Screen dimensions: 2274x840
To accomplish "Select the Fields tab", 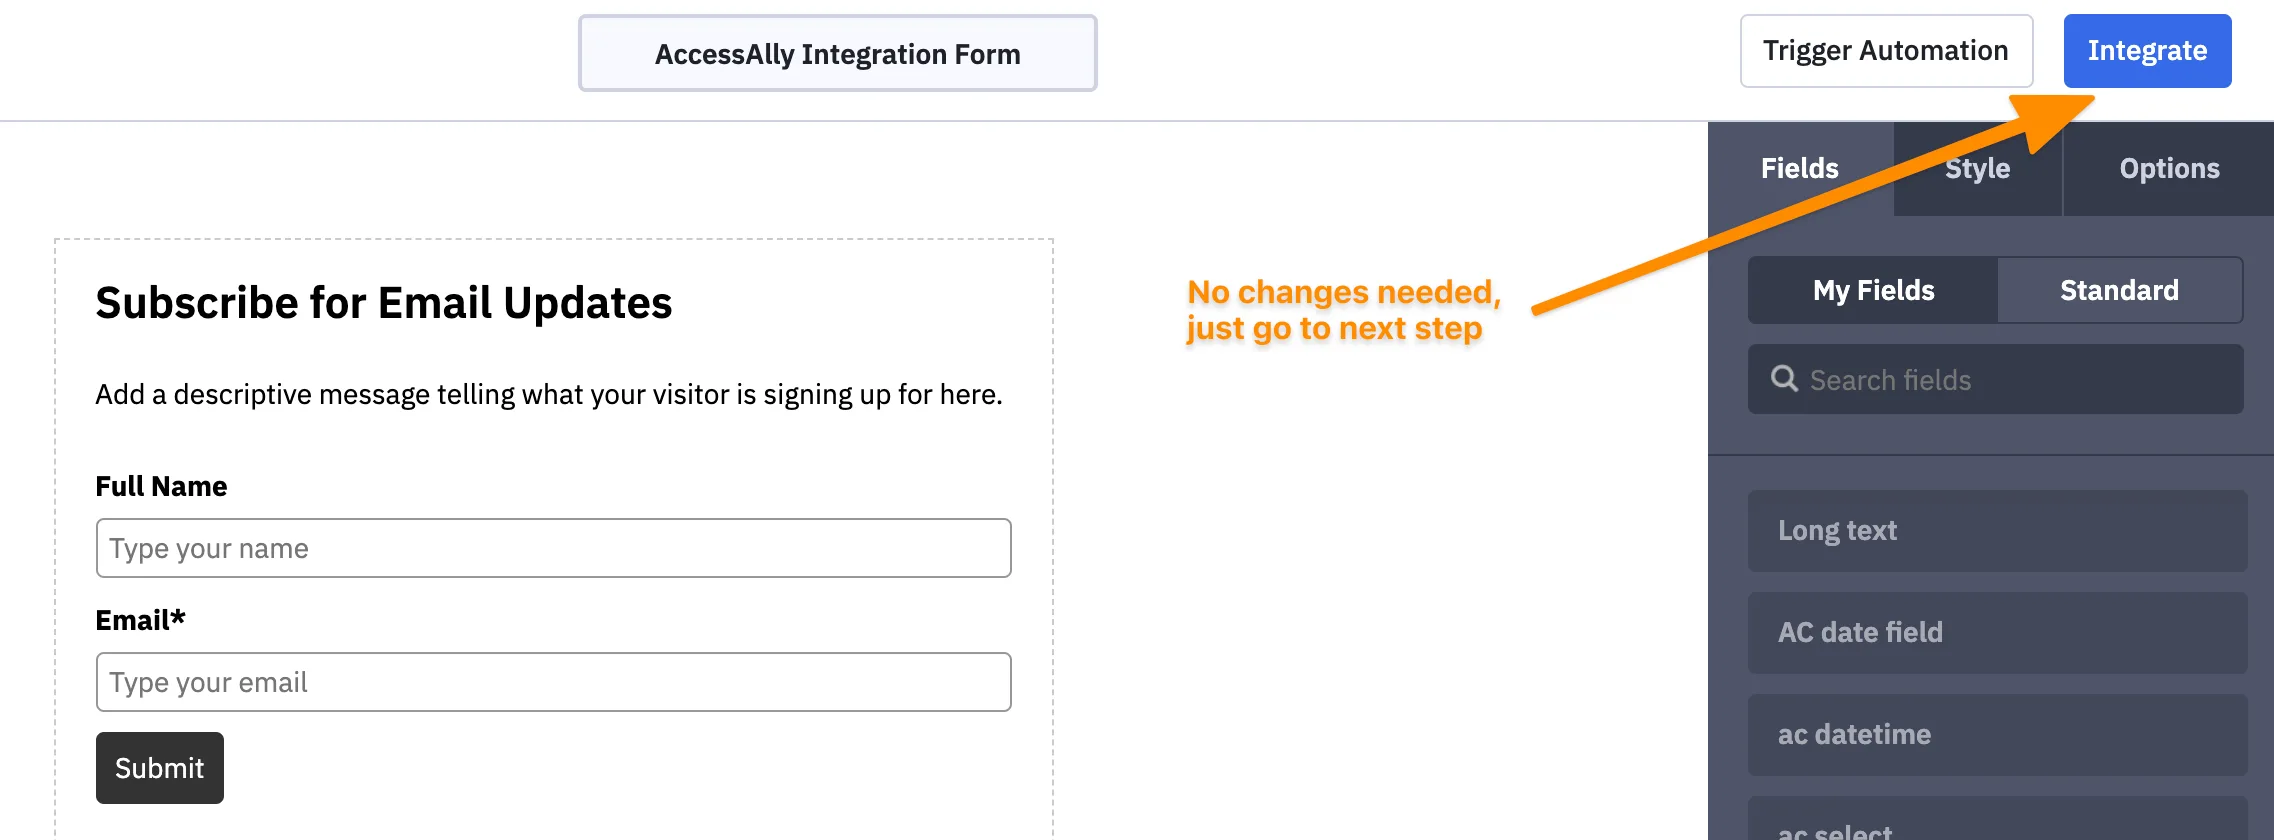I will [1799, 168].
